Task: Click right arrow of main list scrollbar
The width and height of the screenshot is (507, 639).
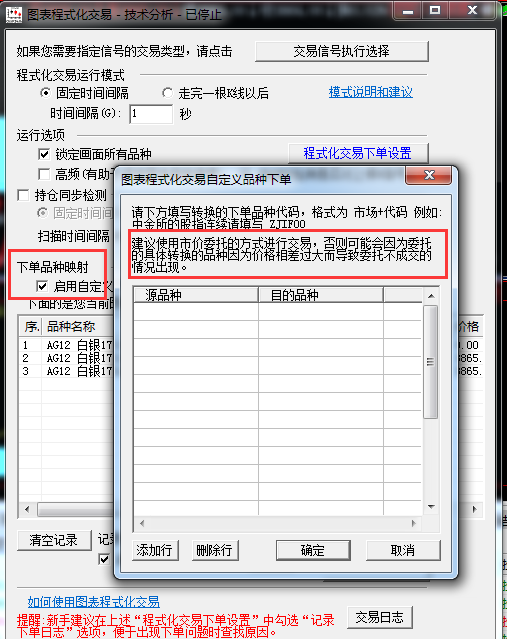Action: (474, 509)
